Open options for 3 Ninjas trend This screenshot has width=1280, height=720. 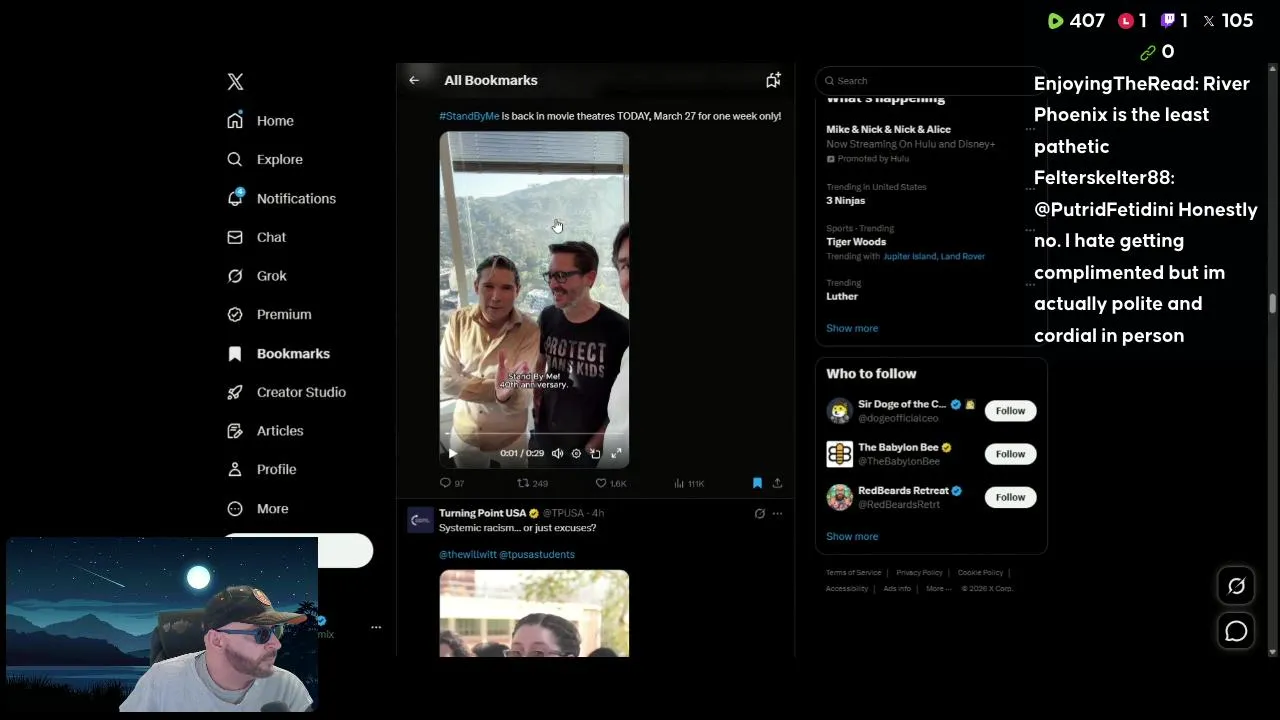1030,187
